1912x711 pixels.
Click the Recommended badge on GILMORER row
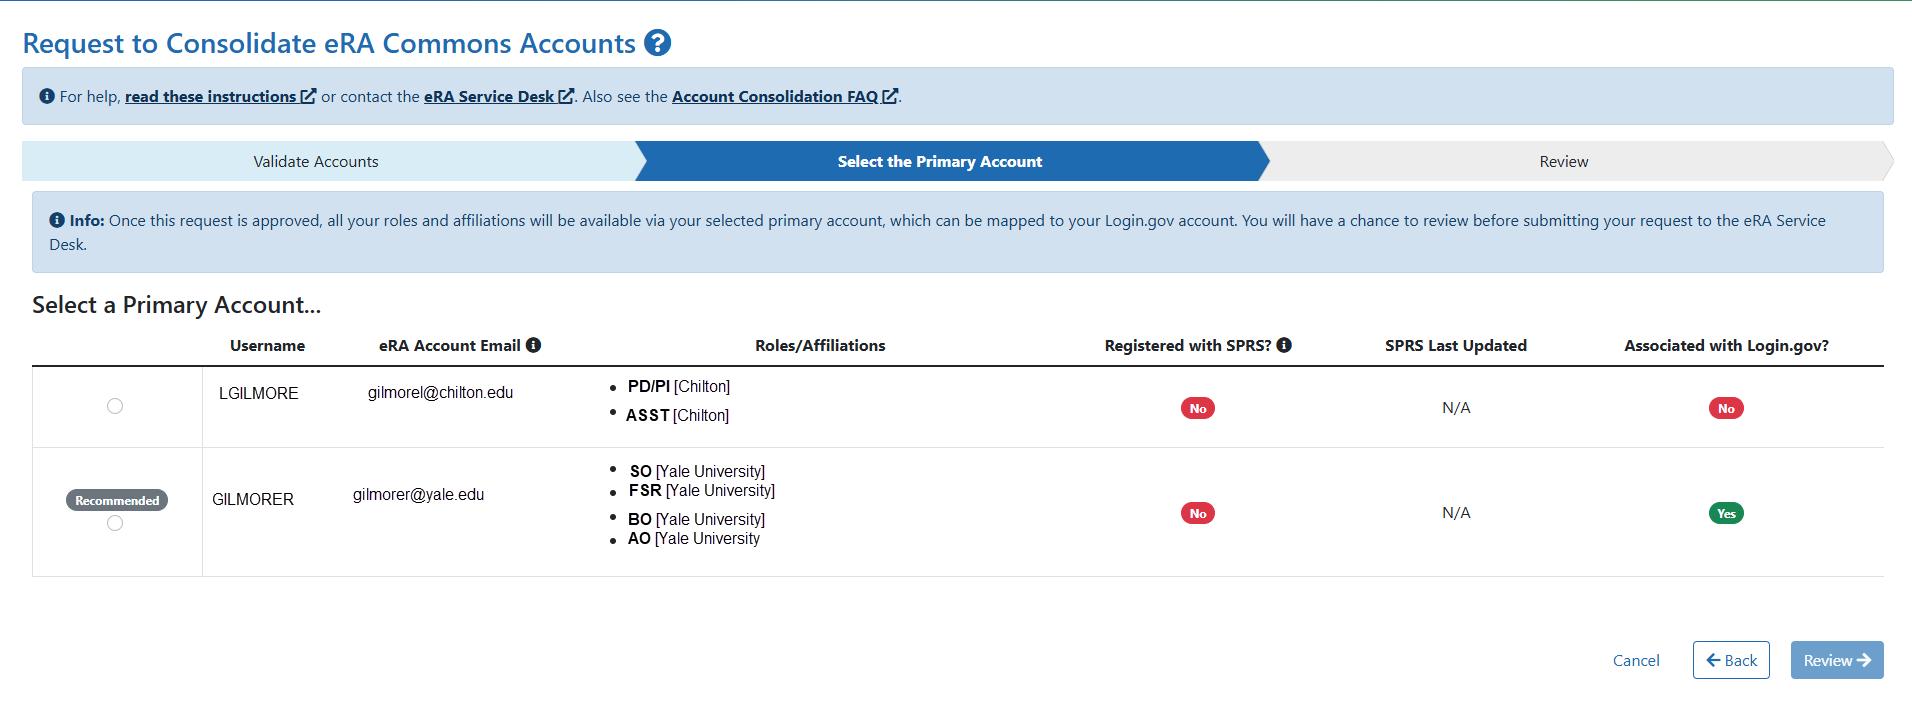[x=116, y=499]
